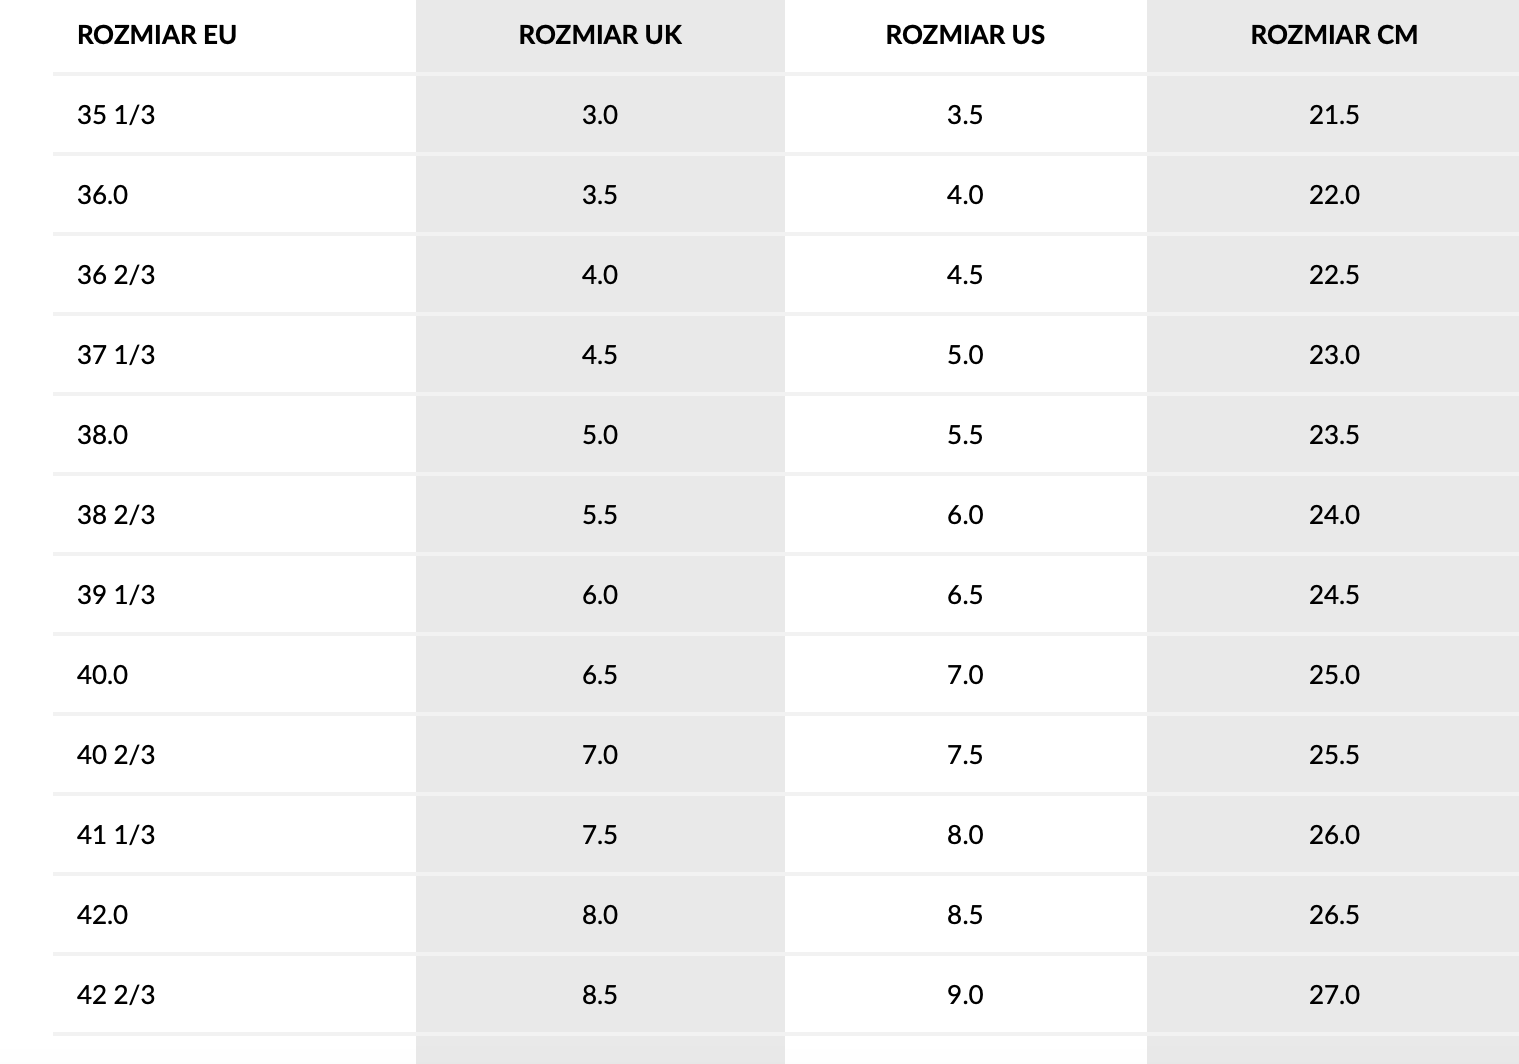Click the ROZMIAR EU column header

coord(157,35)
